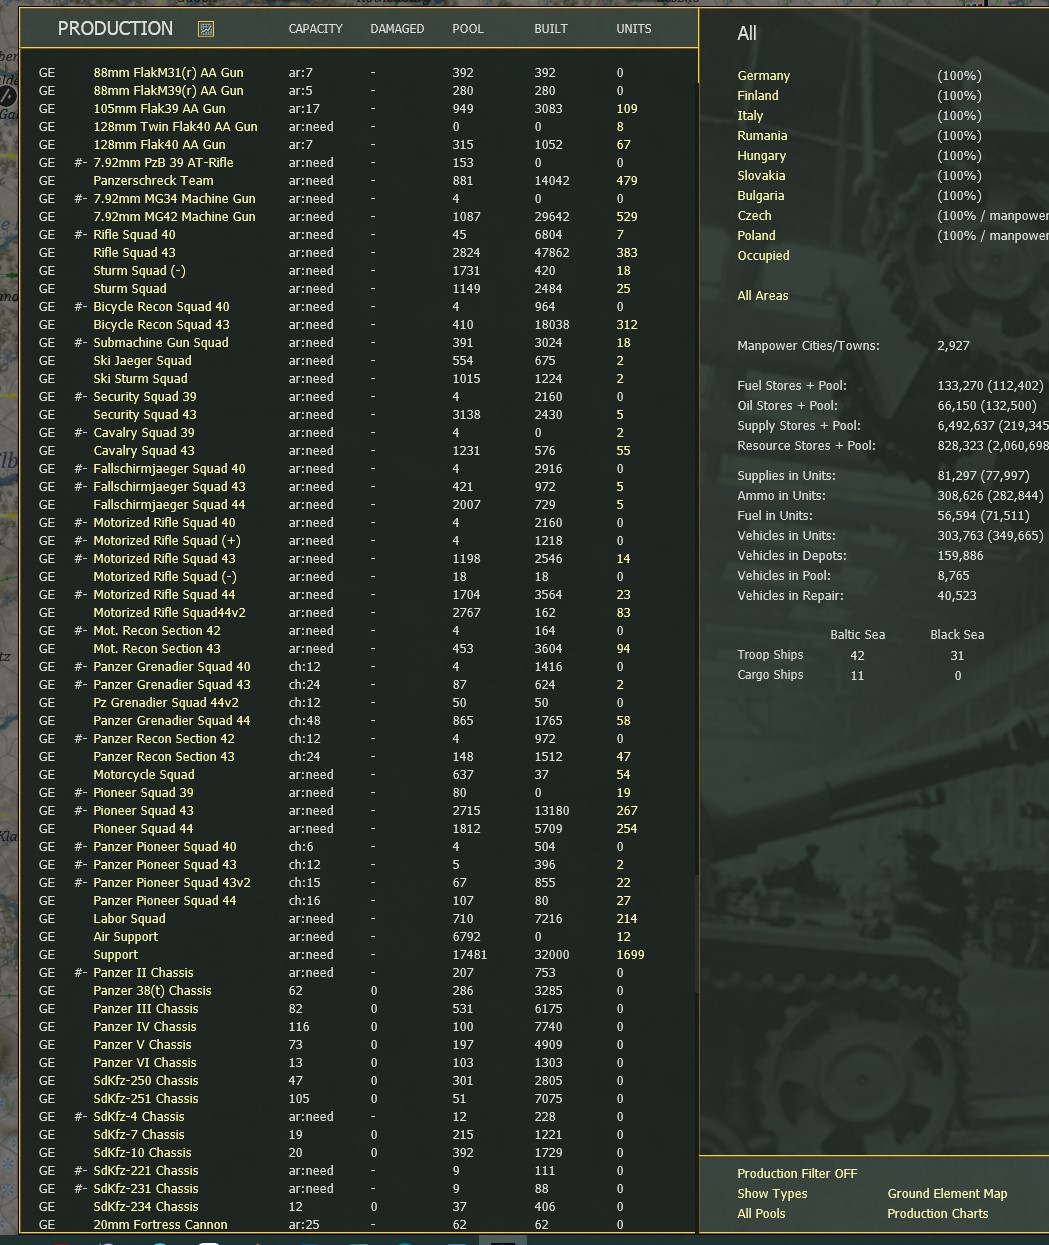
Task: Sort by CAPACITY column header
Action: coord(316,29)
